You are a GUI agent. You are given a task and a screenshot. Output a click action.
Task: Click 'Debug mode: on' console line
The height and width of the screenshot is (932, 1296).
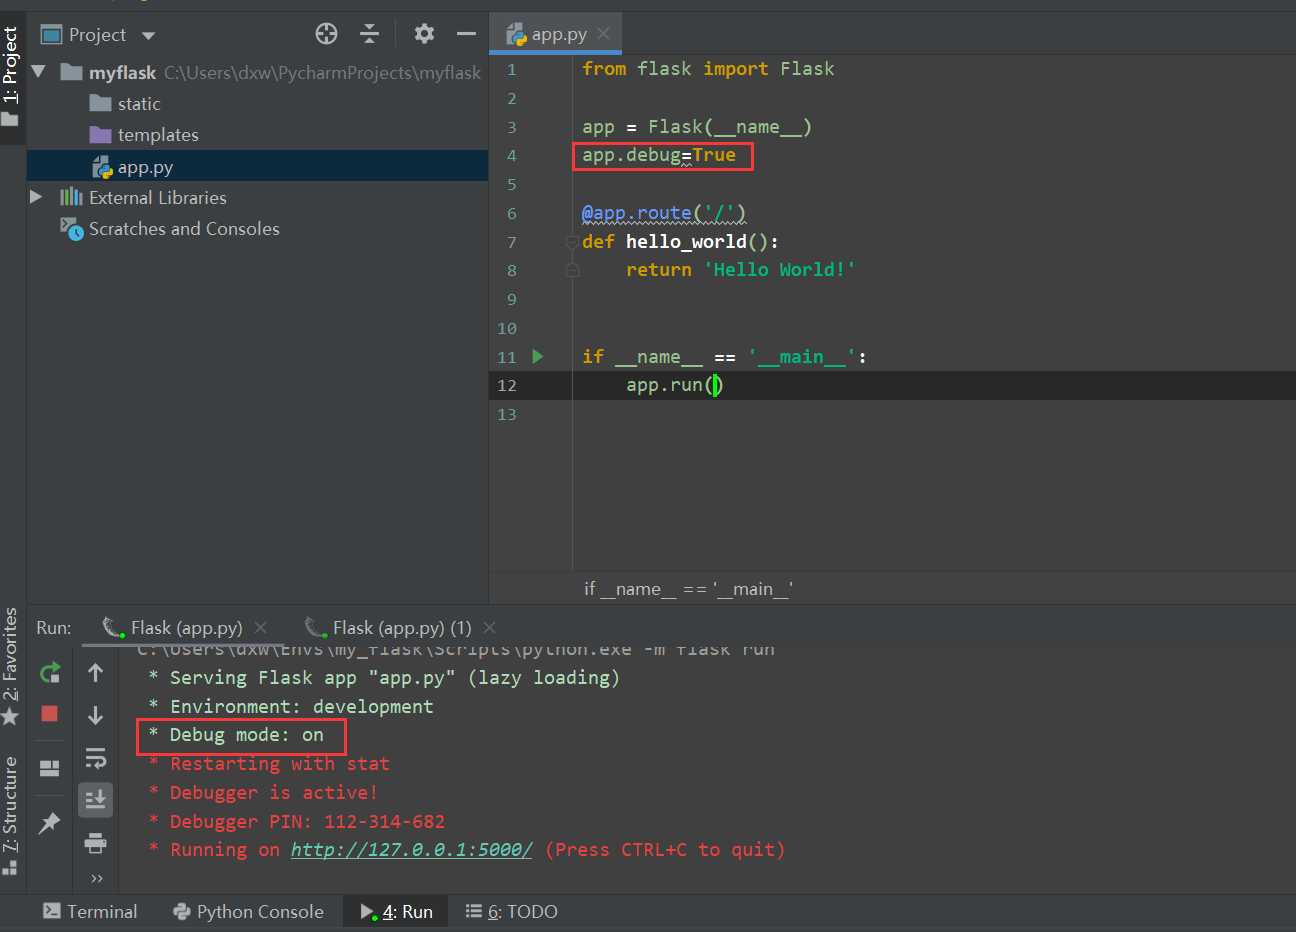coord(236,735)
